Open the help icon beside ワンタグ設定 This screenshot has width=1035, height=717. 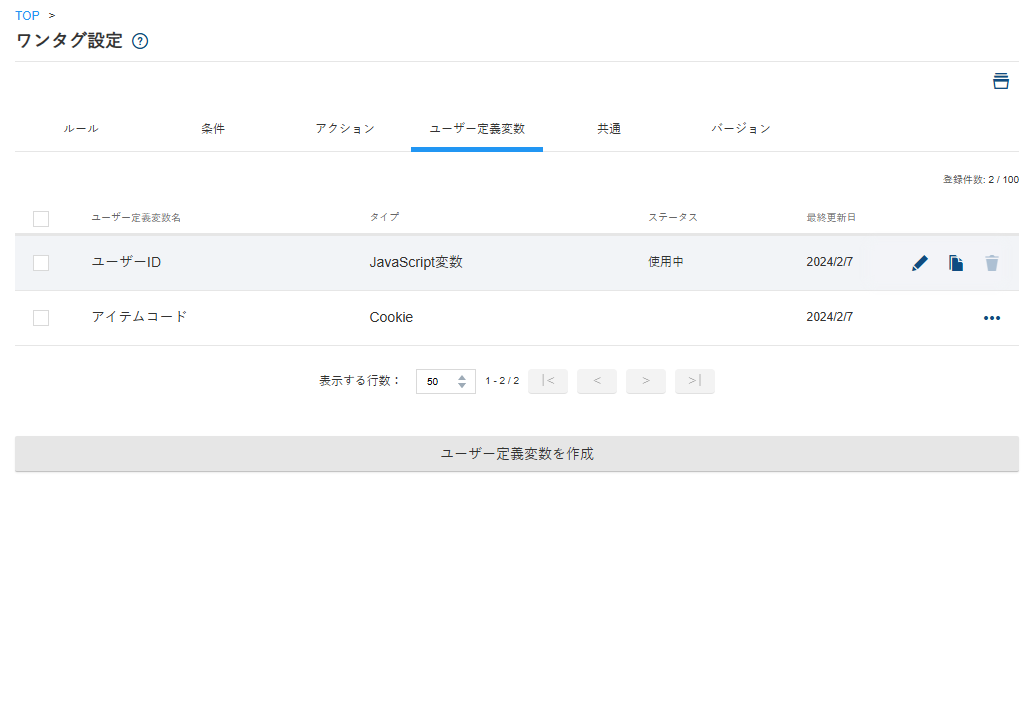(x=140, y=41)
